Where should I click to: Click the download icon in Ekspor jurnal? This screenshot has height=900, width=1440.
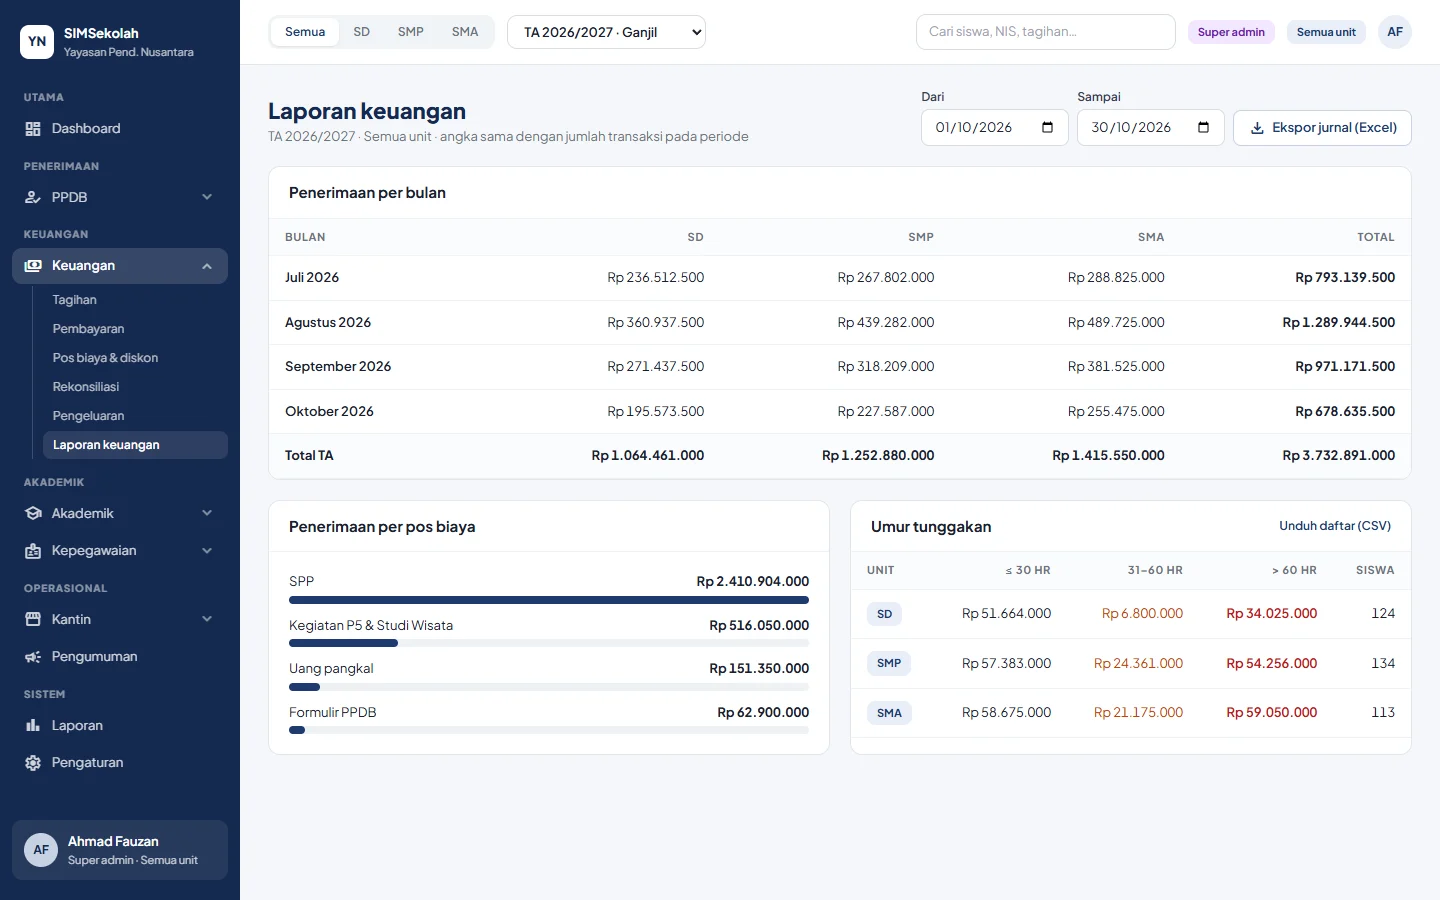[1258, 128]
